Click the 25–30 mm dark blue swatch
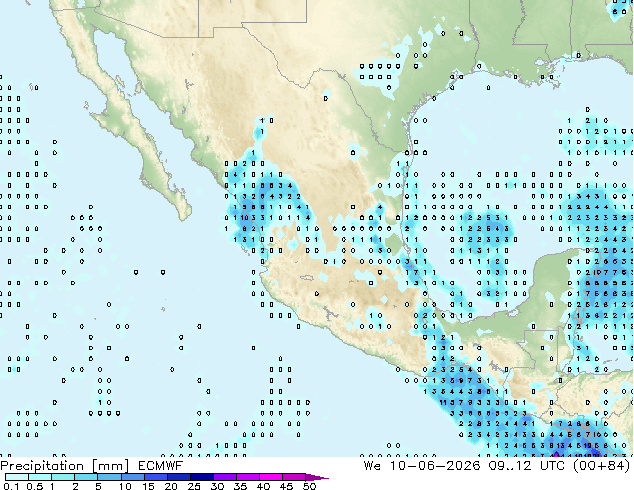This screenshot has width=634, height=490. pos(201,477)
